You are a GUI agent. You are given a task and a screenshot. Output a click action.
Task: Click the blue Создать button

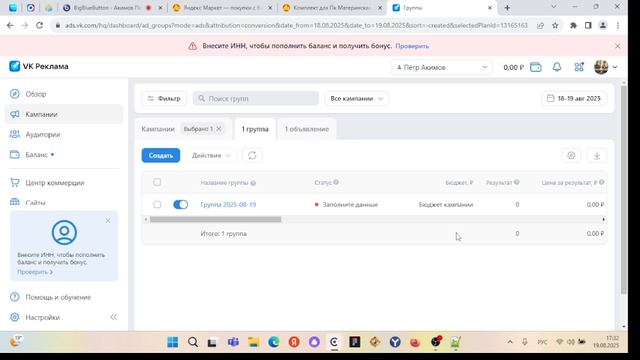pyautogui.click(x=161, y=156)
